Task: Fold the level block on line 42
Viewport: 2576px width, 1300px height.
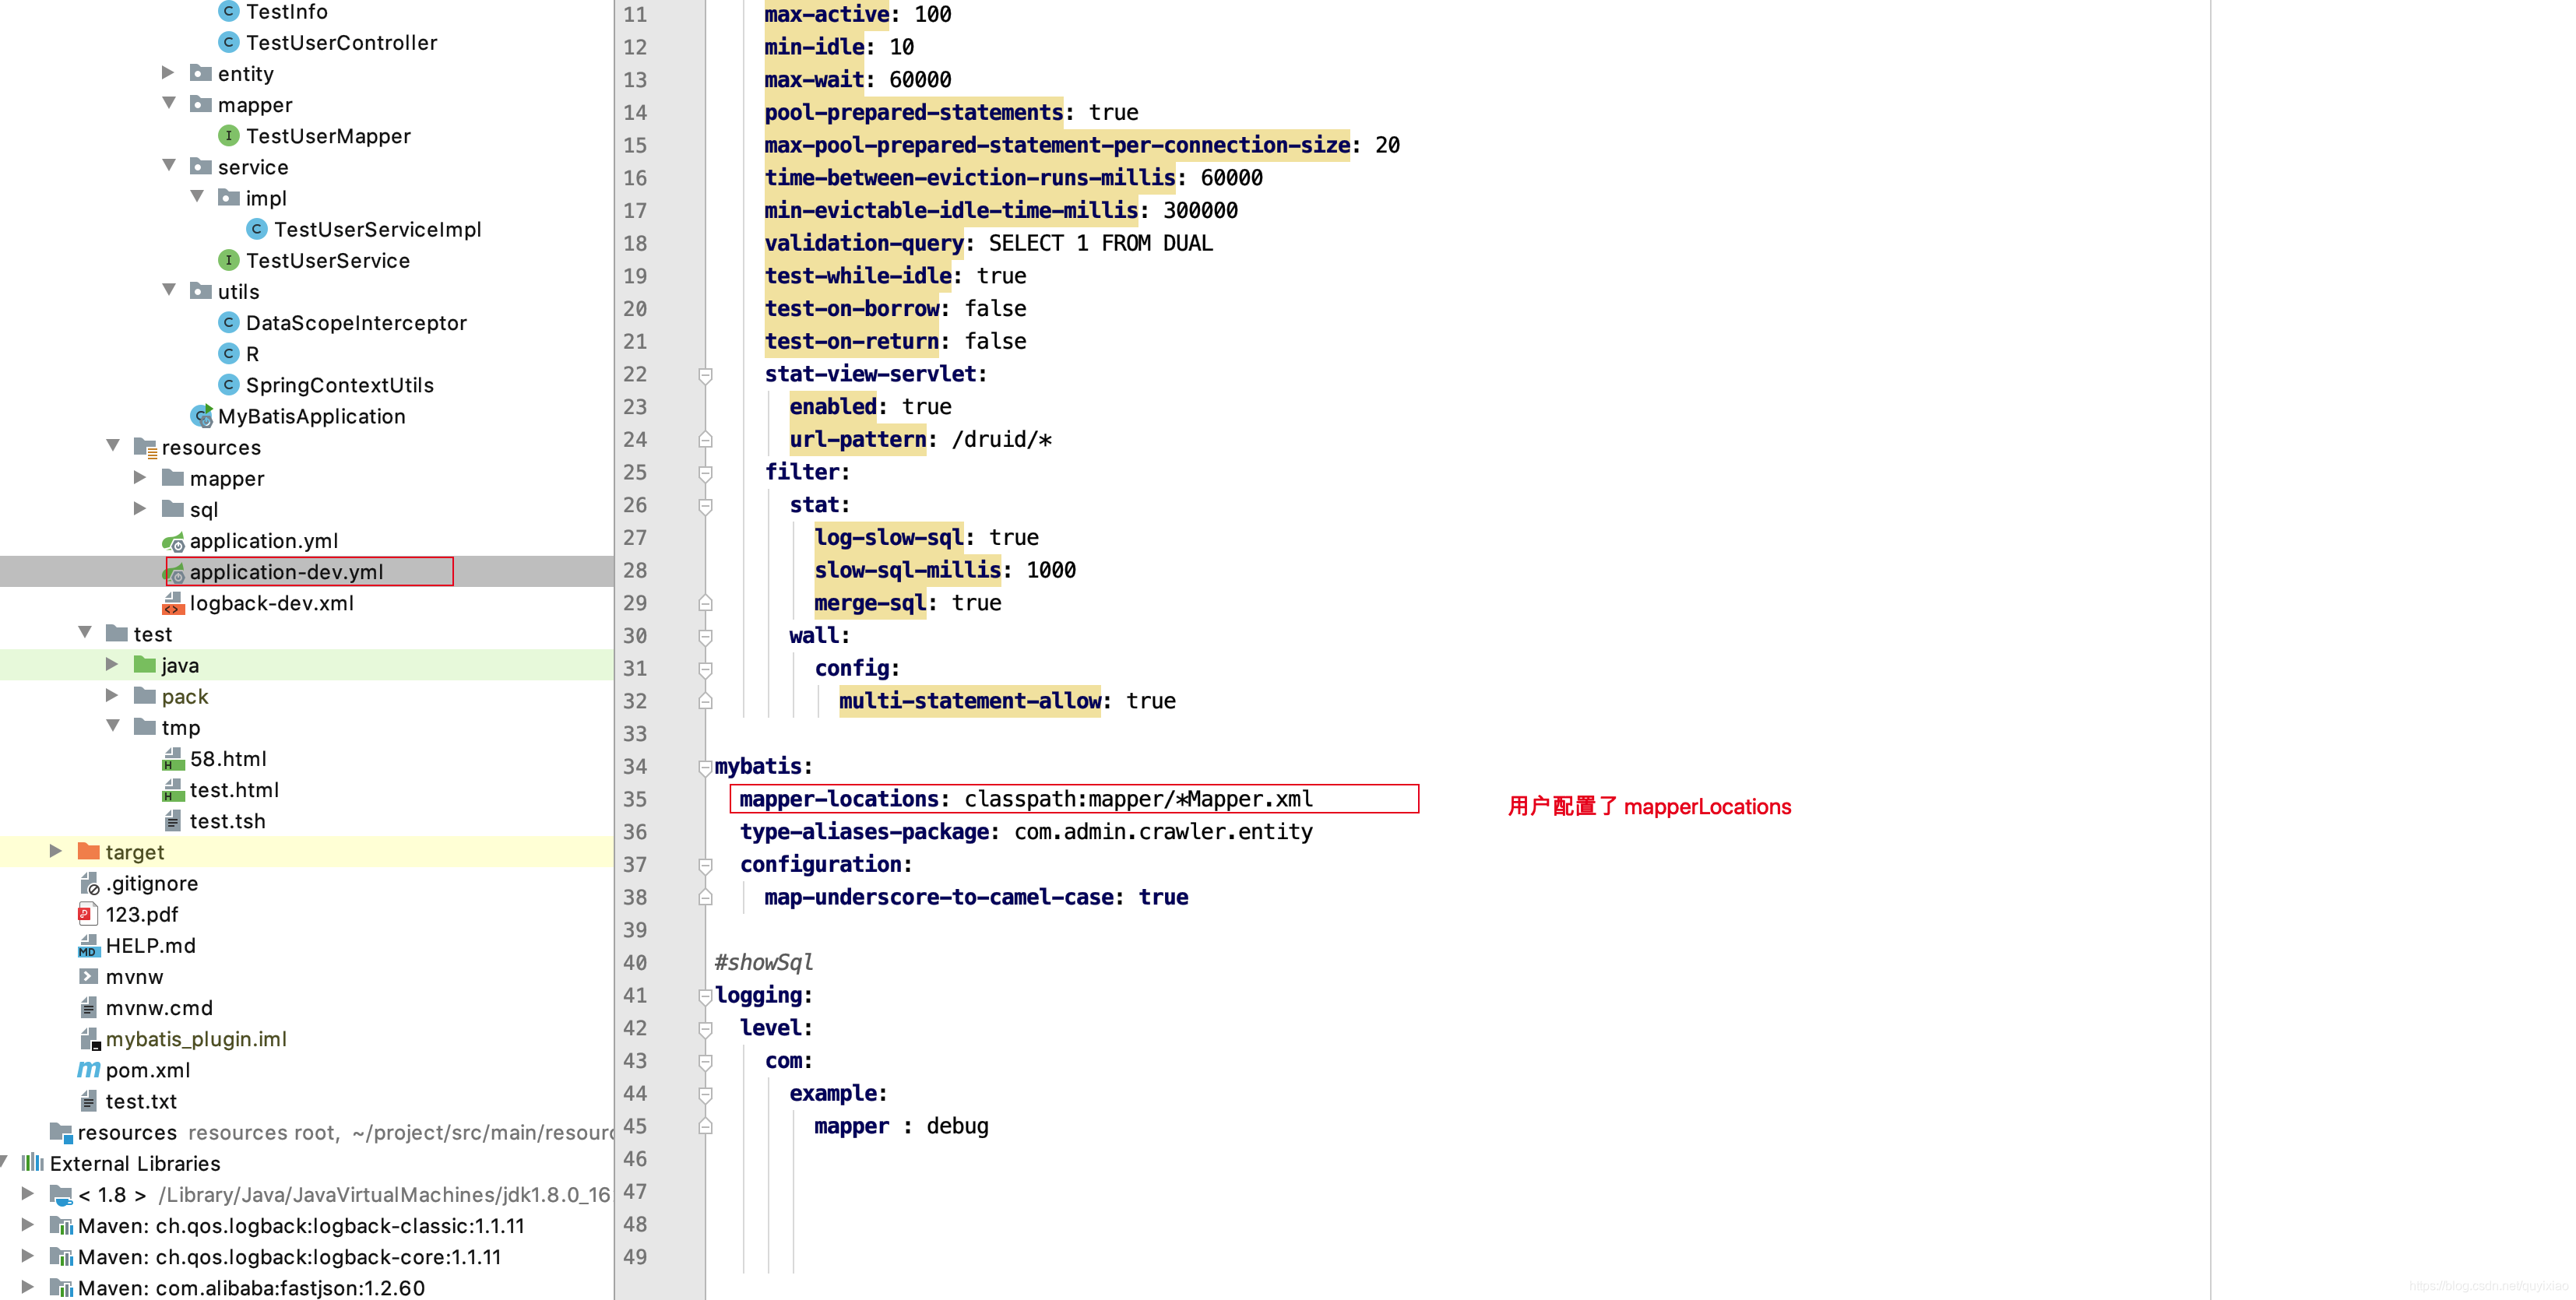Action: click(x=705, y=1029)
